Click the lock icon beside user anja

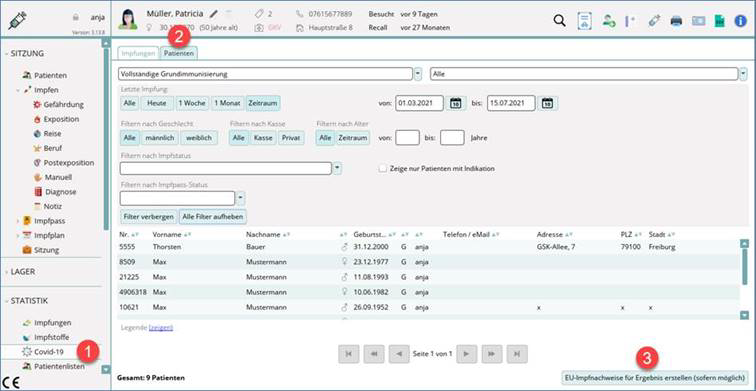coord(76,17)
